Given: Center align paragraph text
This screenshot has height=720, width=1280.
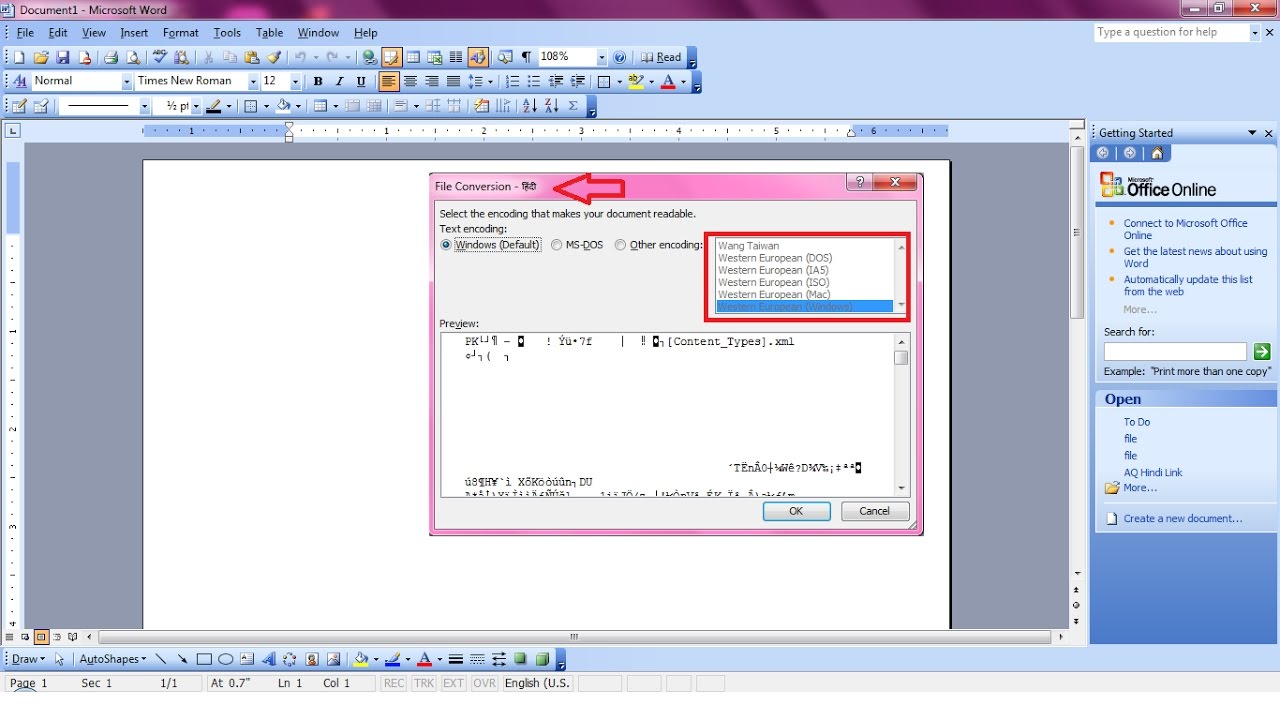Looking at the screenshot, I should tap(410, 82).
